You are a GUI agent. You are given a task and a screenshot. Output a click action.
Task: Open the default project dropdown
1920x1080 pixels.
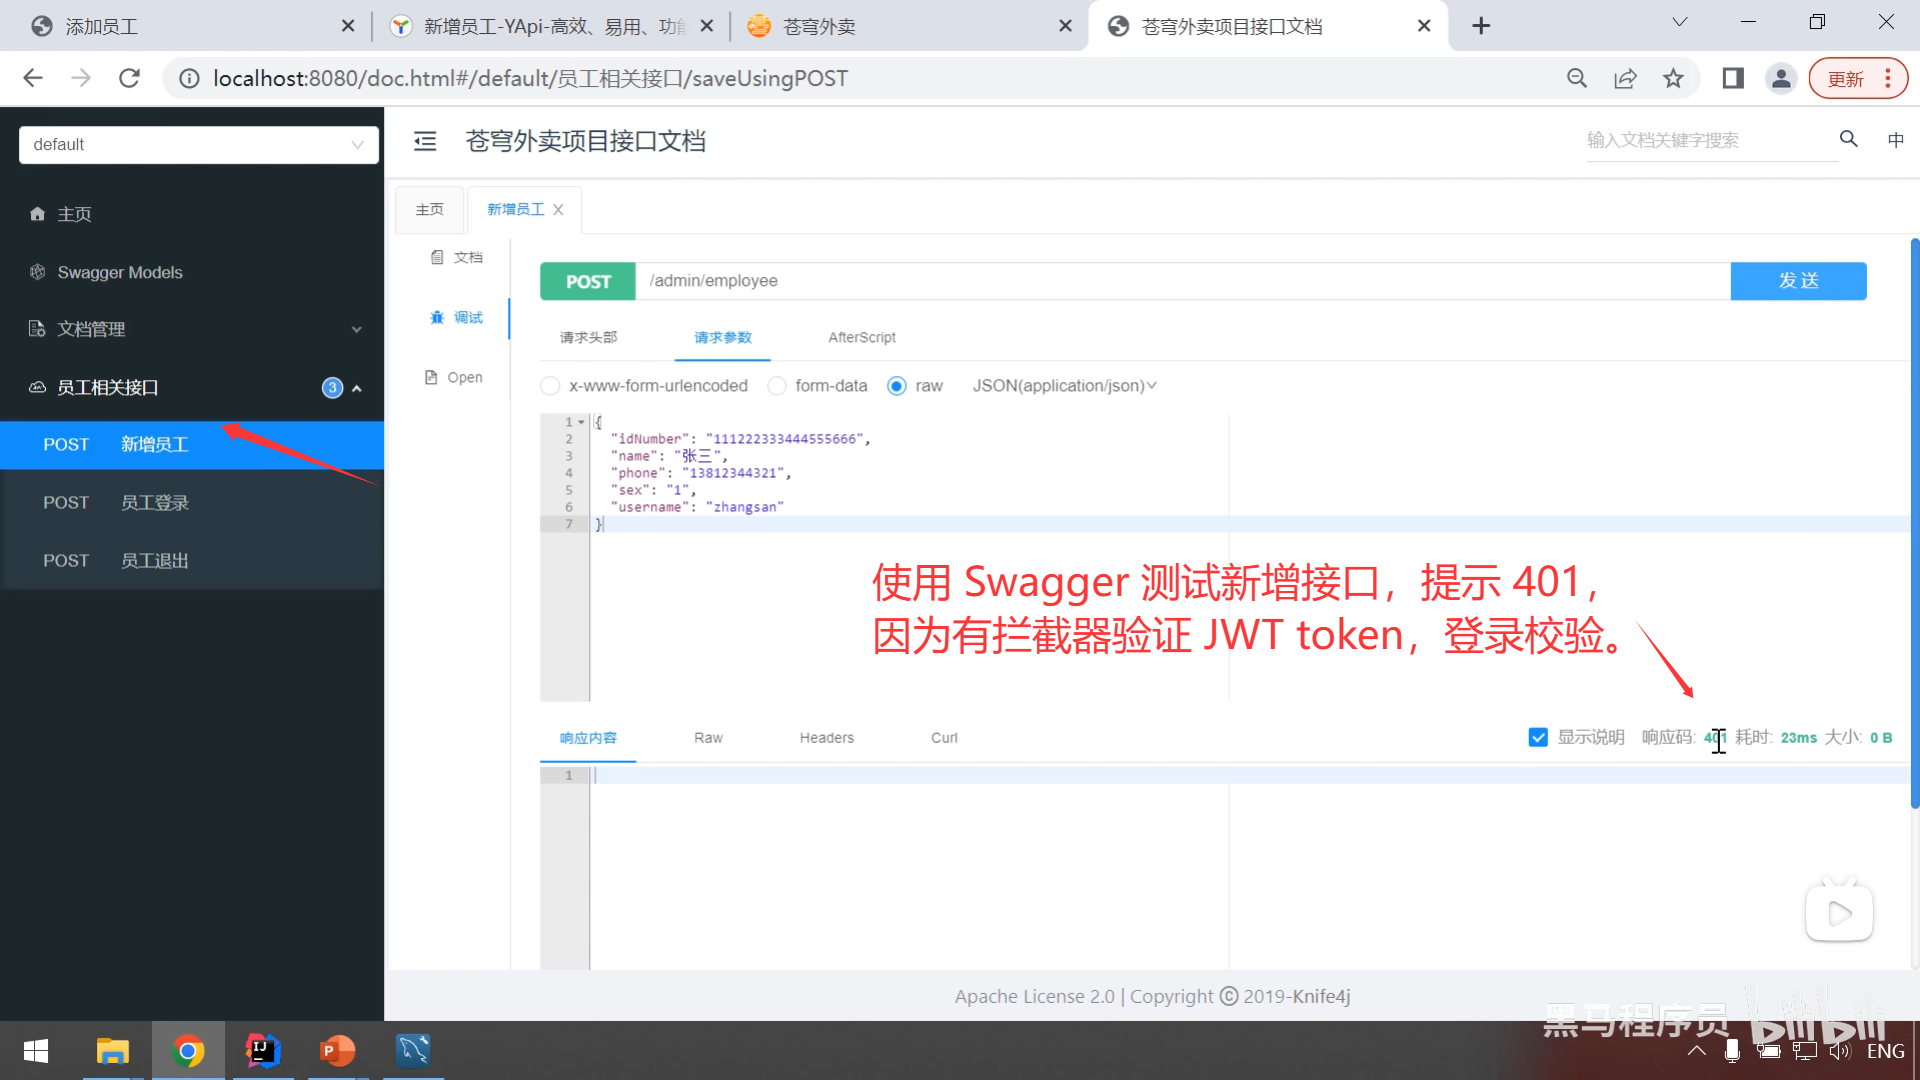198,144
